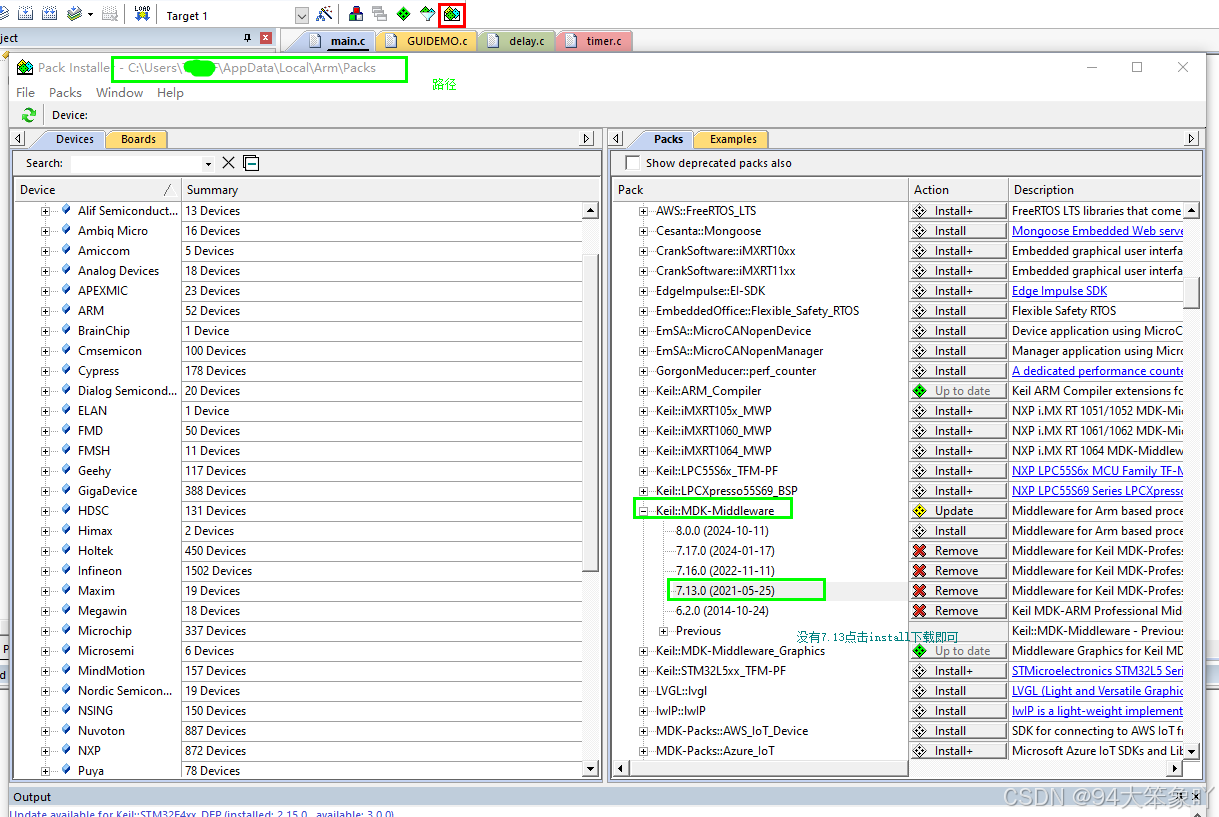
Task: Close the Project panel with red X
Action: (265, 38)
